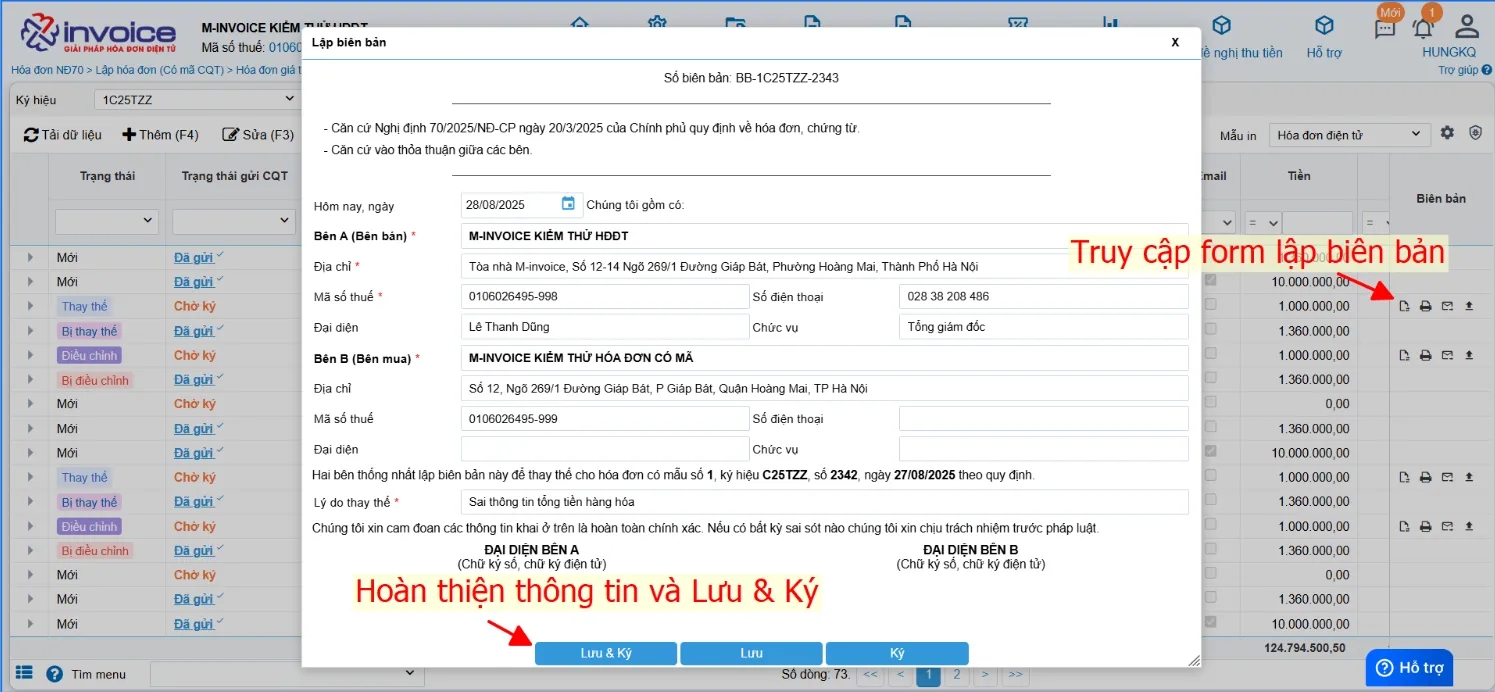1495x692 pixels.
Task: Click M-invoice logo
Action: pos(98,34)
